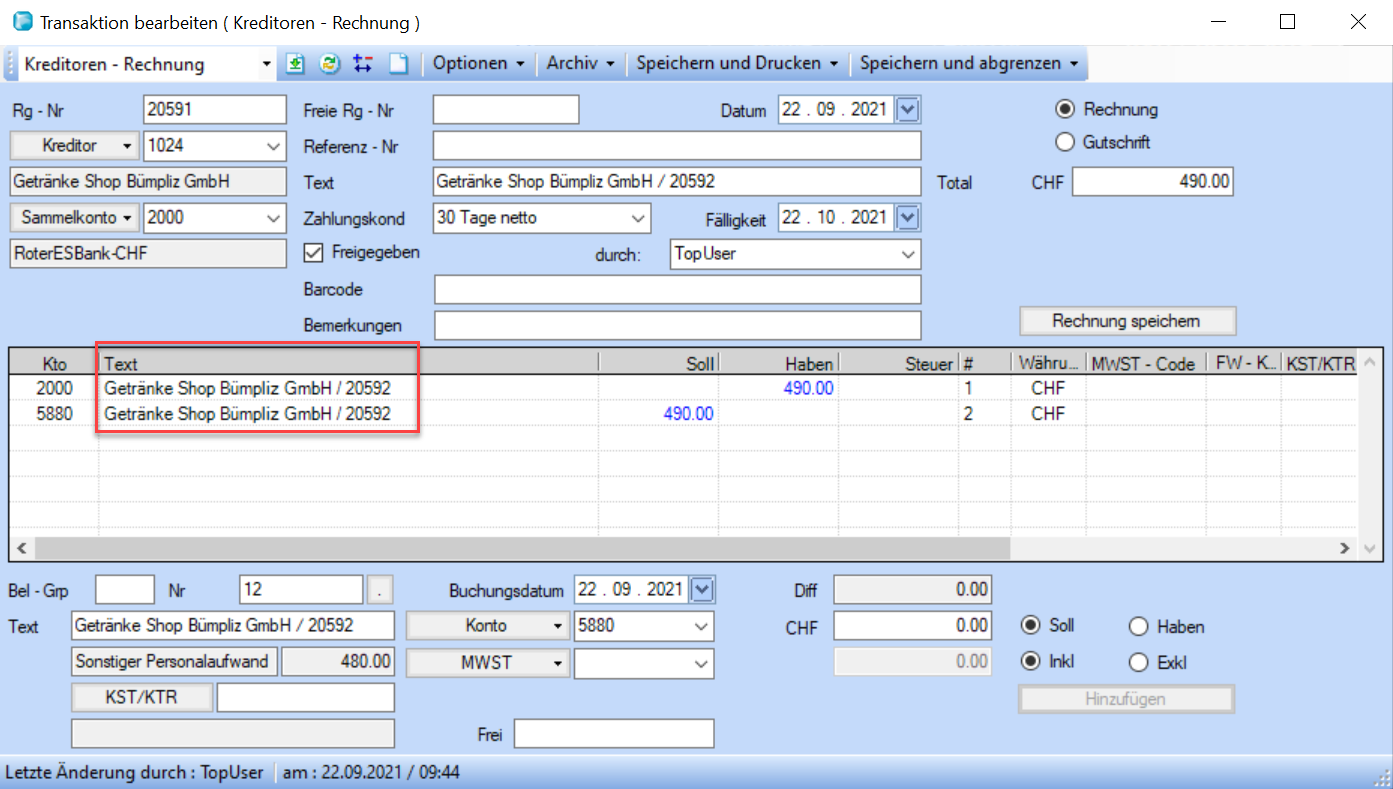Expand the Zahlungskond dropdown showing 30 Tage netto

coord(638,218)
